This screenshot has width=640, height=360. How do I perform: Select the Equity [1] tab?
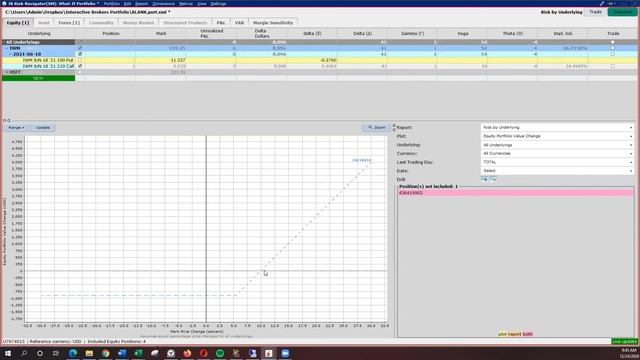[18, 22]
